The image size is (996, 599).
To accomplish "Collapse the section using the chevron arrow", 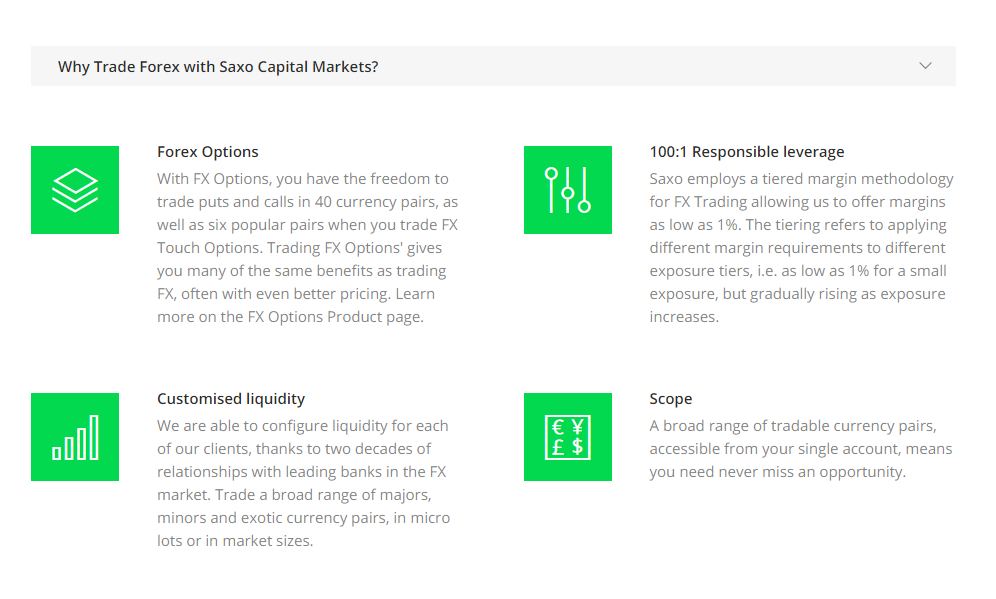I will (x=925, y=66).
